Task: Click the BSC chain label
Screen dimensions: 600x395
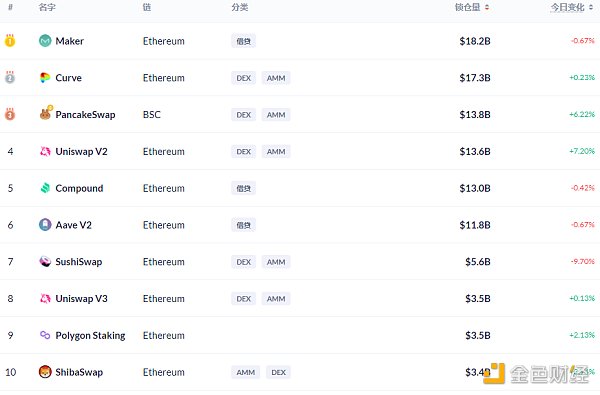Action: click(152, 114)
